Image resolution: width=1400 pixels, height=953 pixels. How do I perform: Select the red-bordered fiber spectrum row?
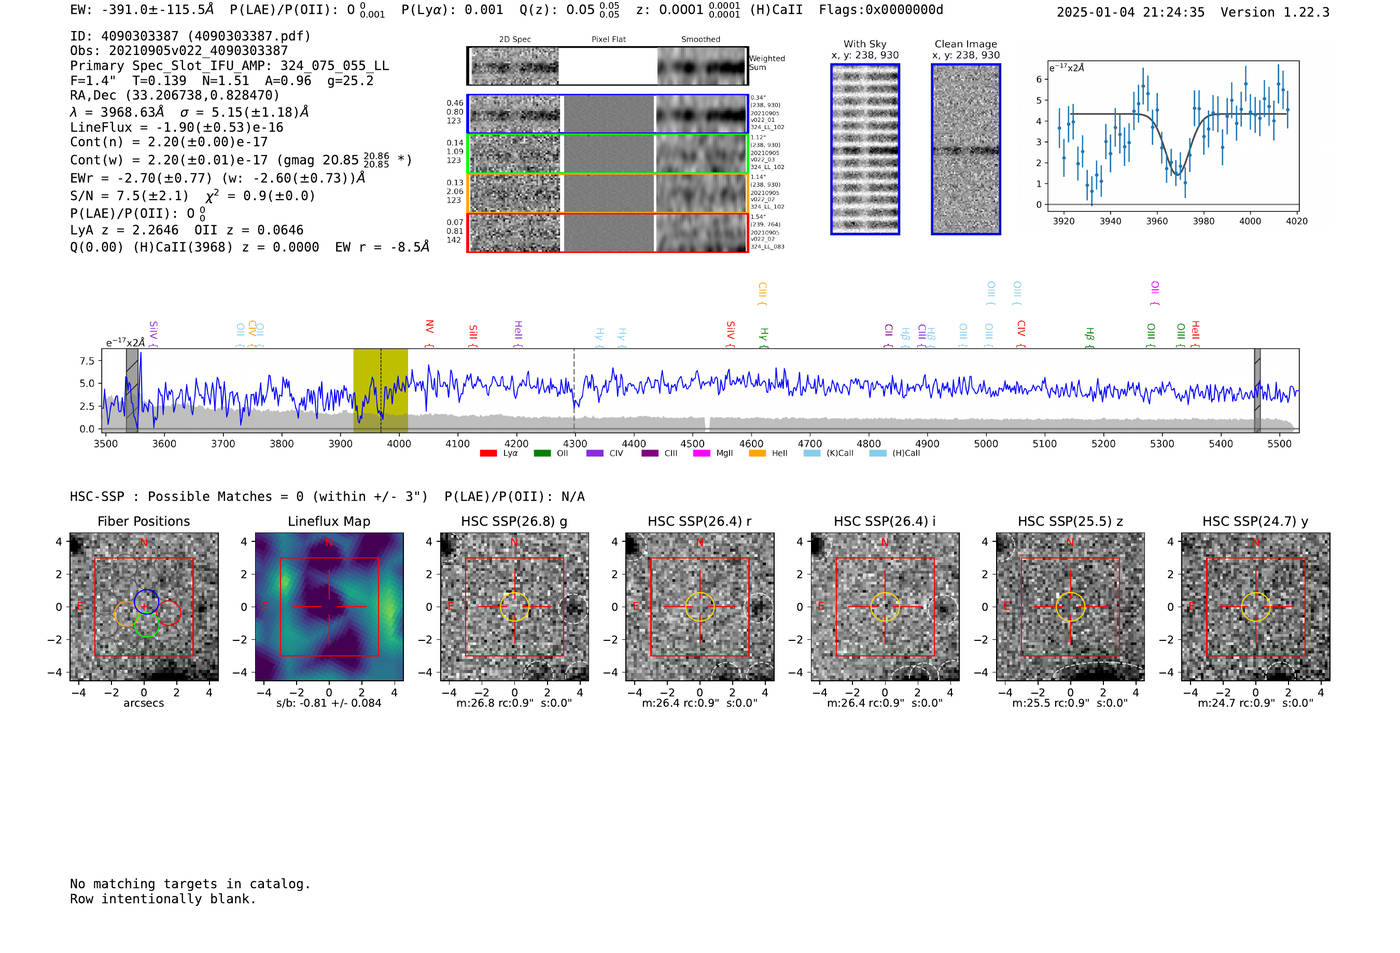(608, 233)
